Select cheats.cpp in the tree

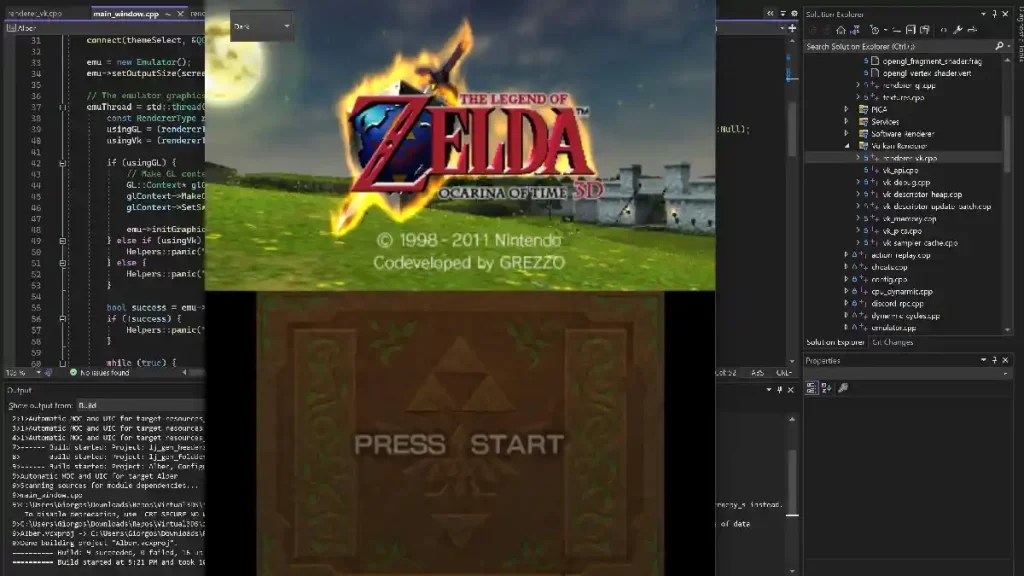(x=889, y=267)
